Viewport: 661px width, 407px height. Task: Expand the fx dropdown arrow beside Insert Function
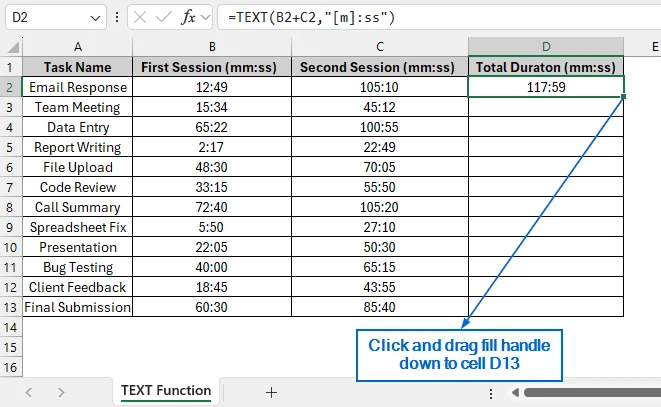coord(205,18)
